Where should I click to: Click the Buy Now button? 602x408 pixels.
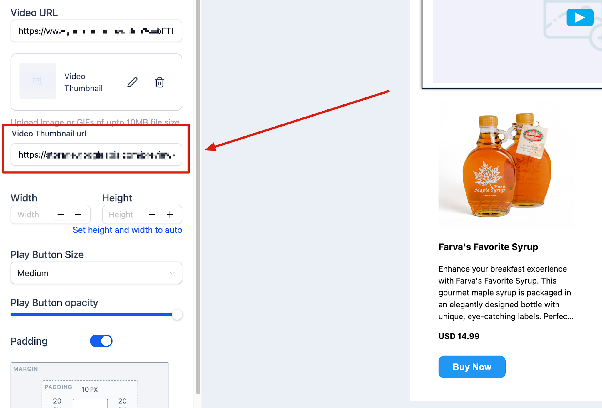pyautogui.click(x=472, y=367)
